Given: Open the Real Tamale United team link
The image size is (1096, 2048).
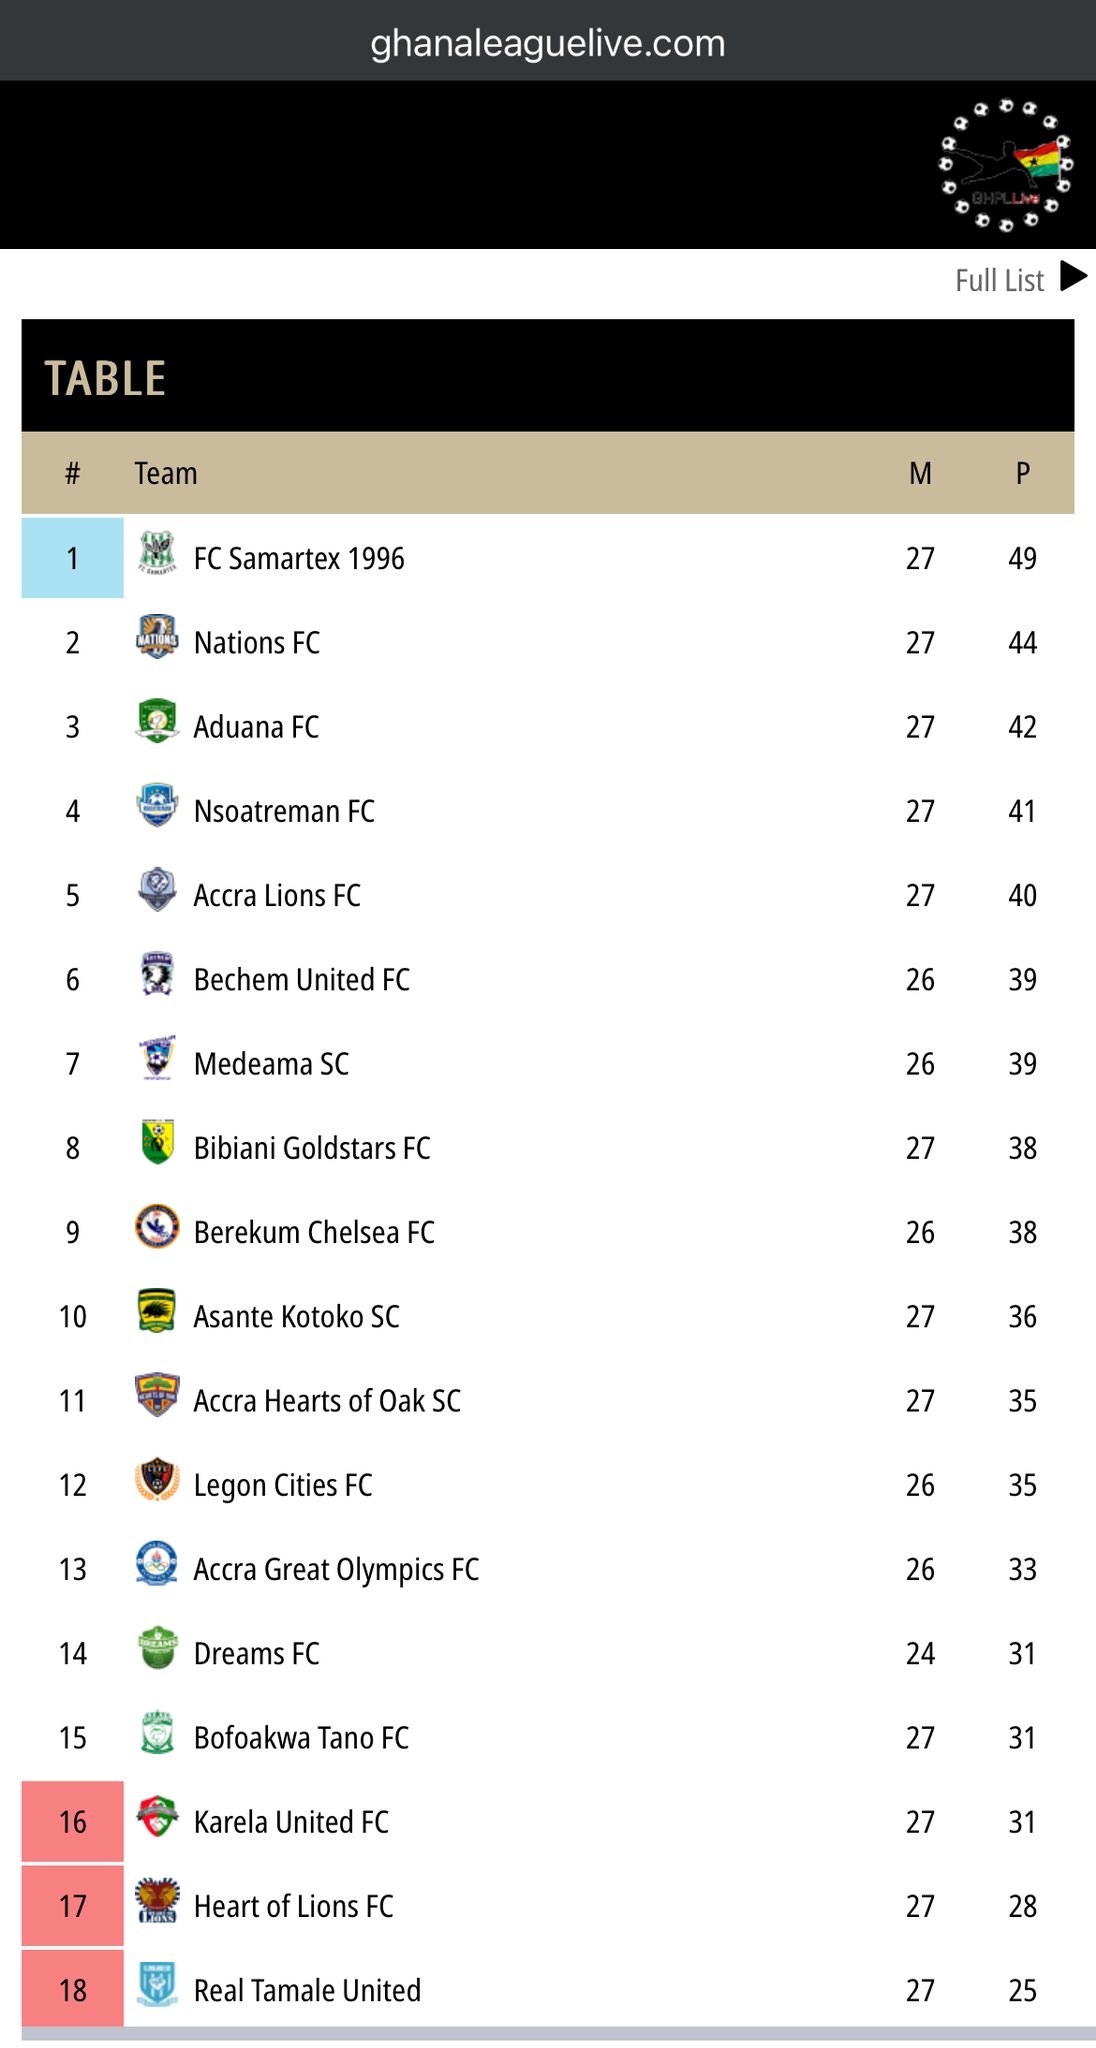Looking at the screenshot, I should [307, 1990].
